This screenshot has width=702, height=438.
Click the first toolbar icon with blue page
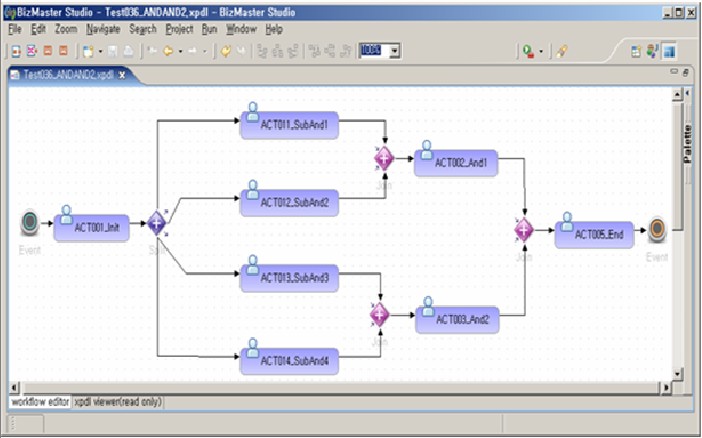[x=16, y=51]
